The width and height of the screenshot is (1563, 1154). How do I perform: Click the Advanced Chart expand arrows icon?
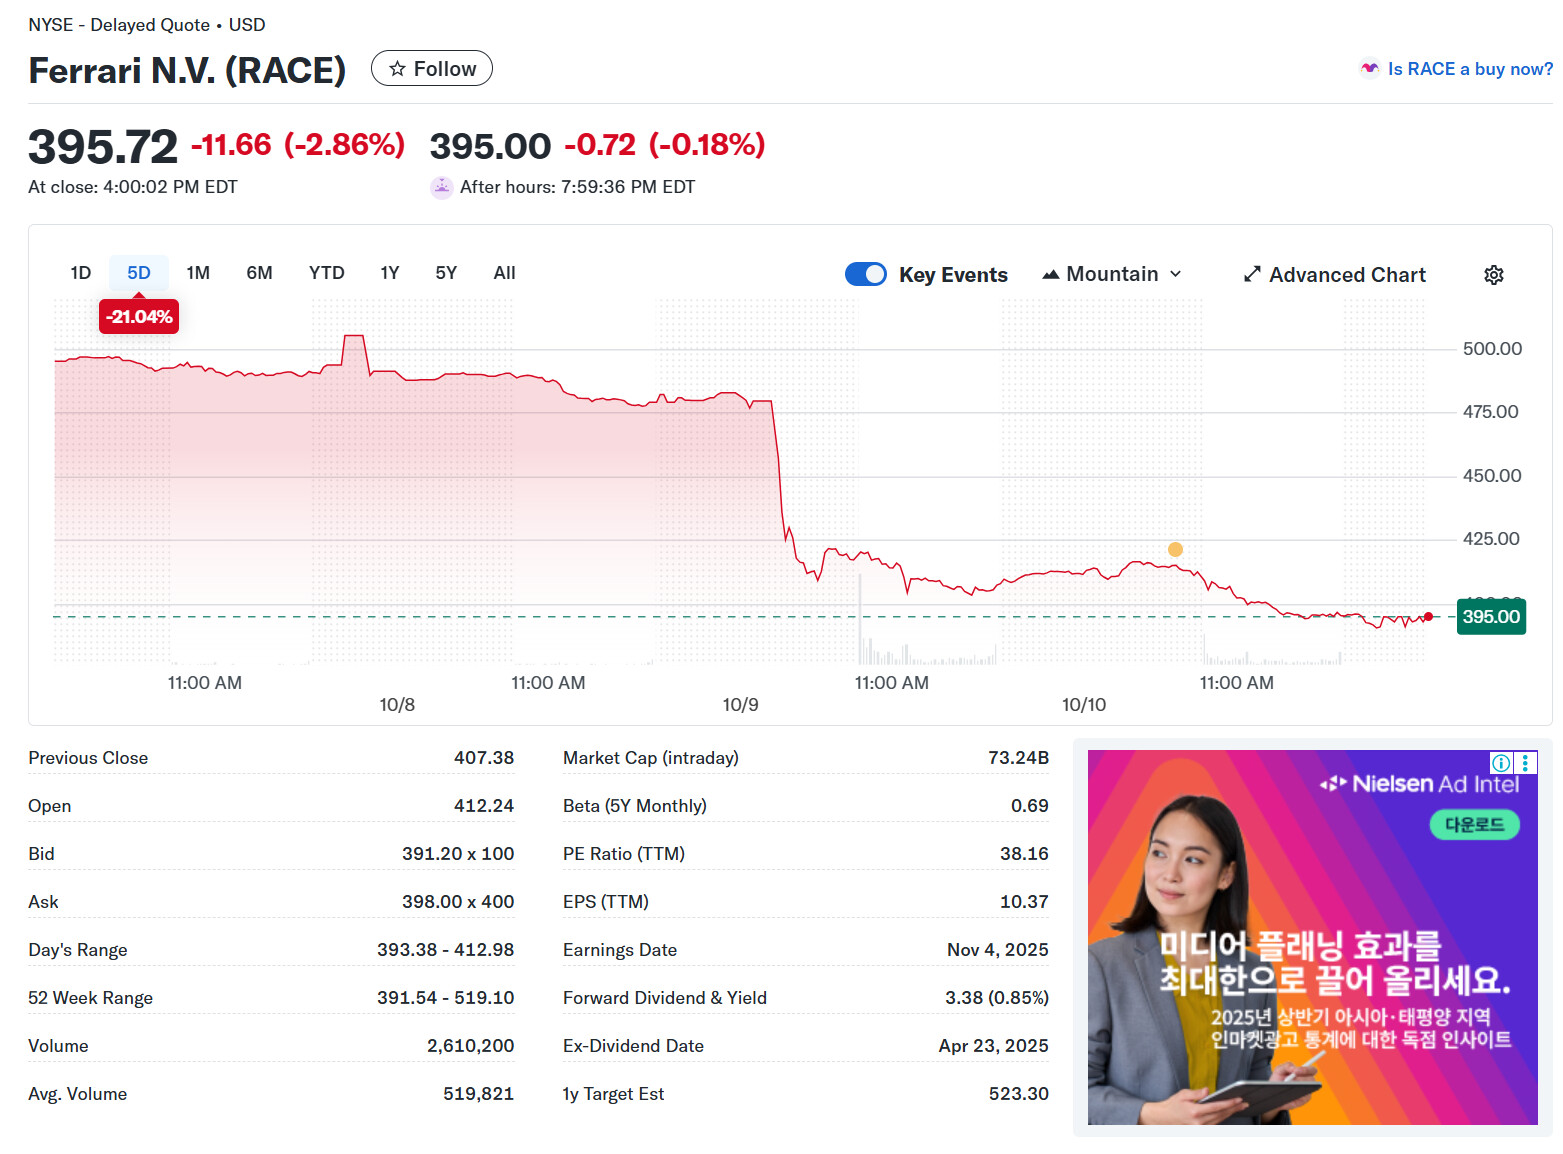tap(1251, 275)
